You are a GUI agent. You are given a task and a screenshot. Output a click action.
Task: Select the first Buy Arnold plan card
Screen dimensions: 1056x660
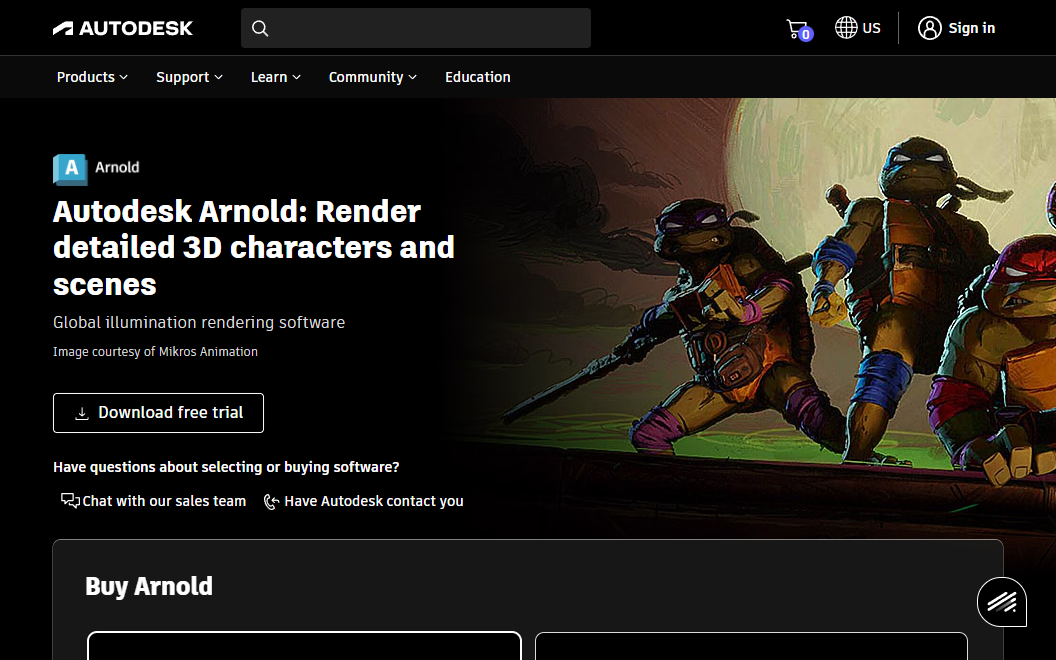304,645
